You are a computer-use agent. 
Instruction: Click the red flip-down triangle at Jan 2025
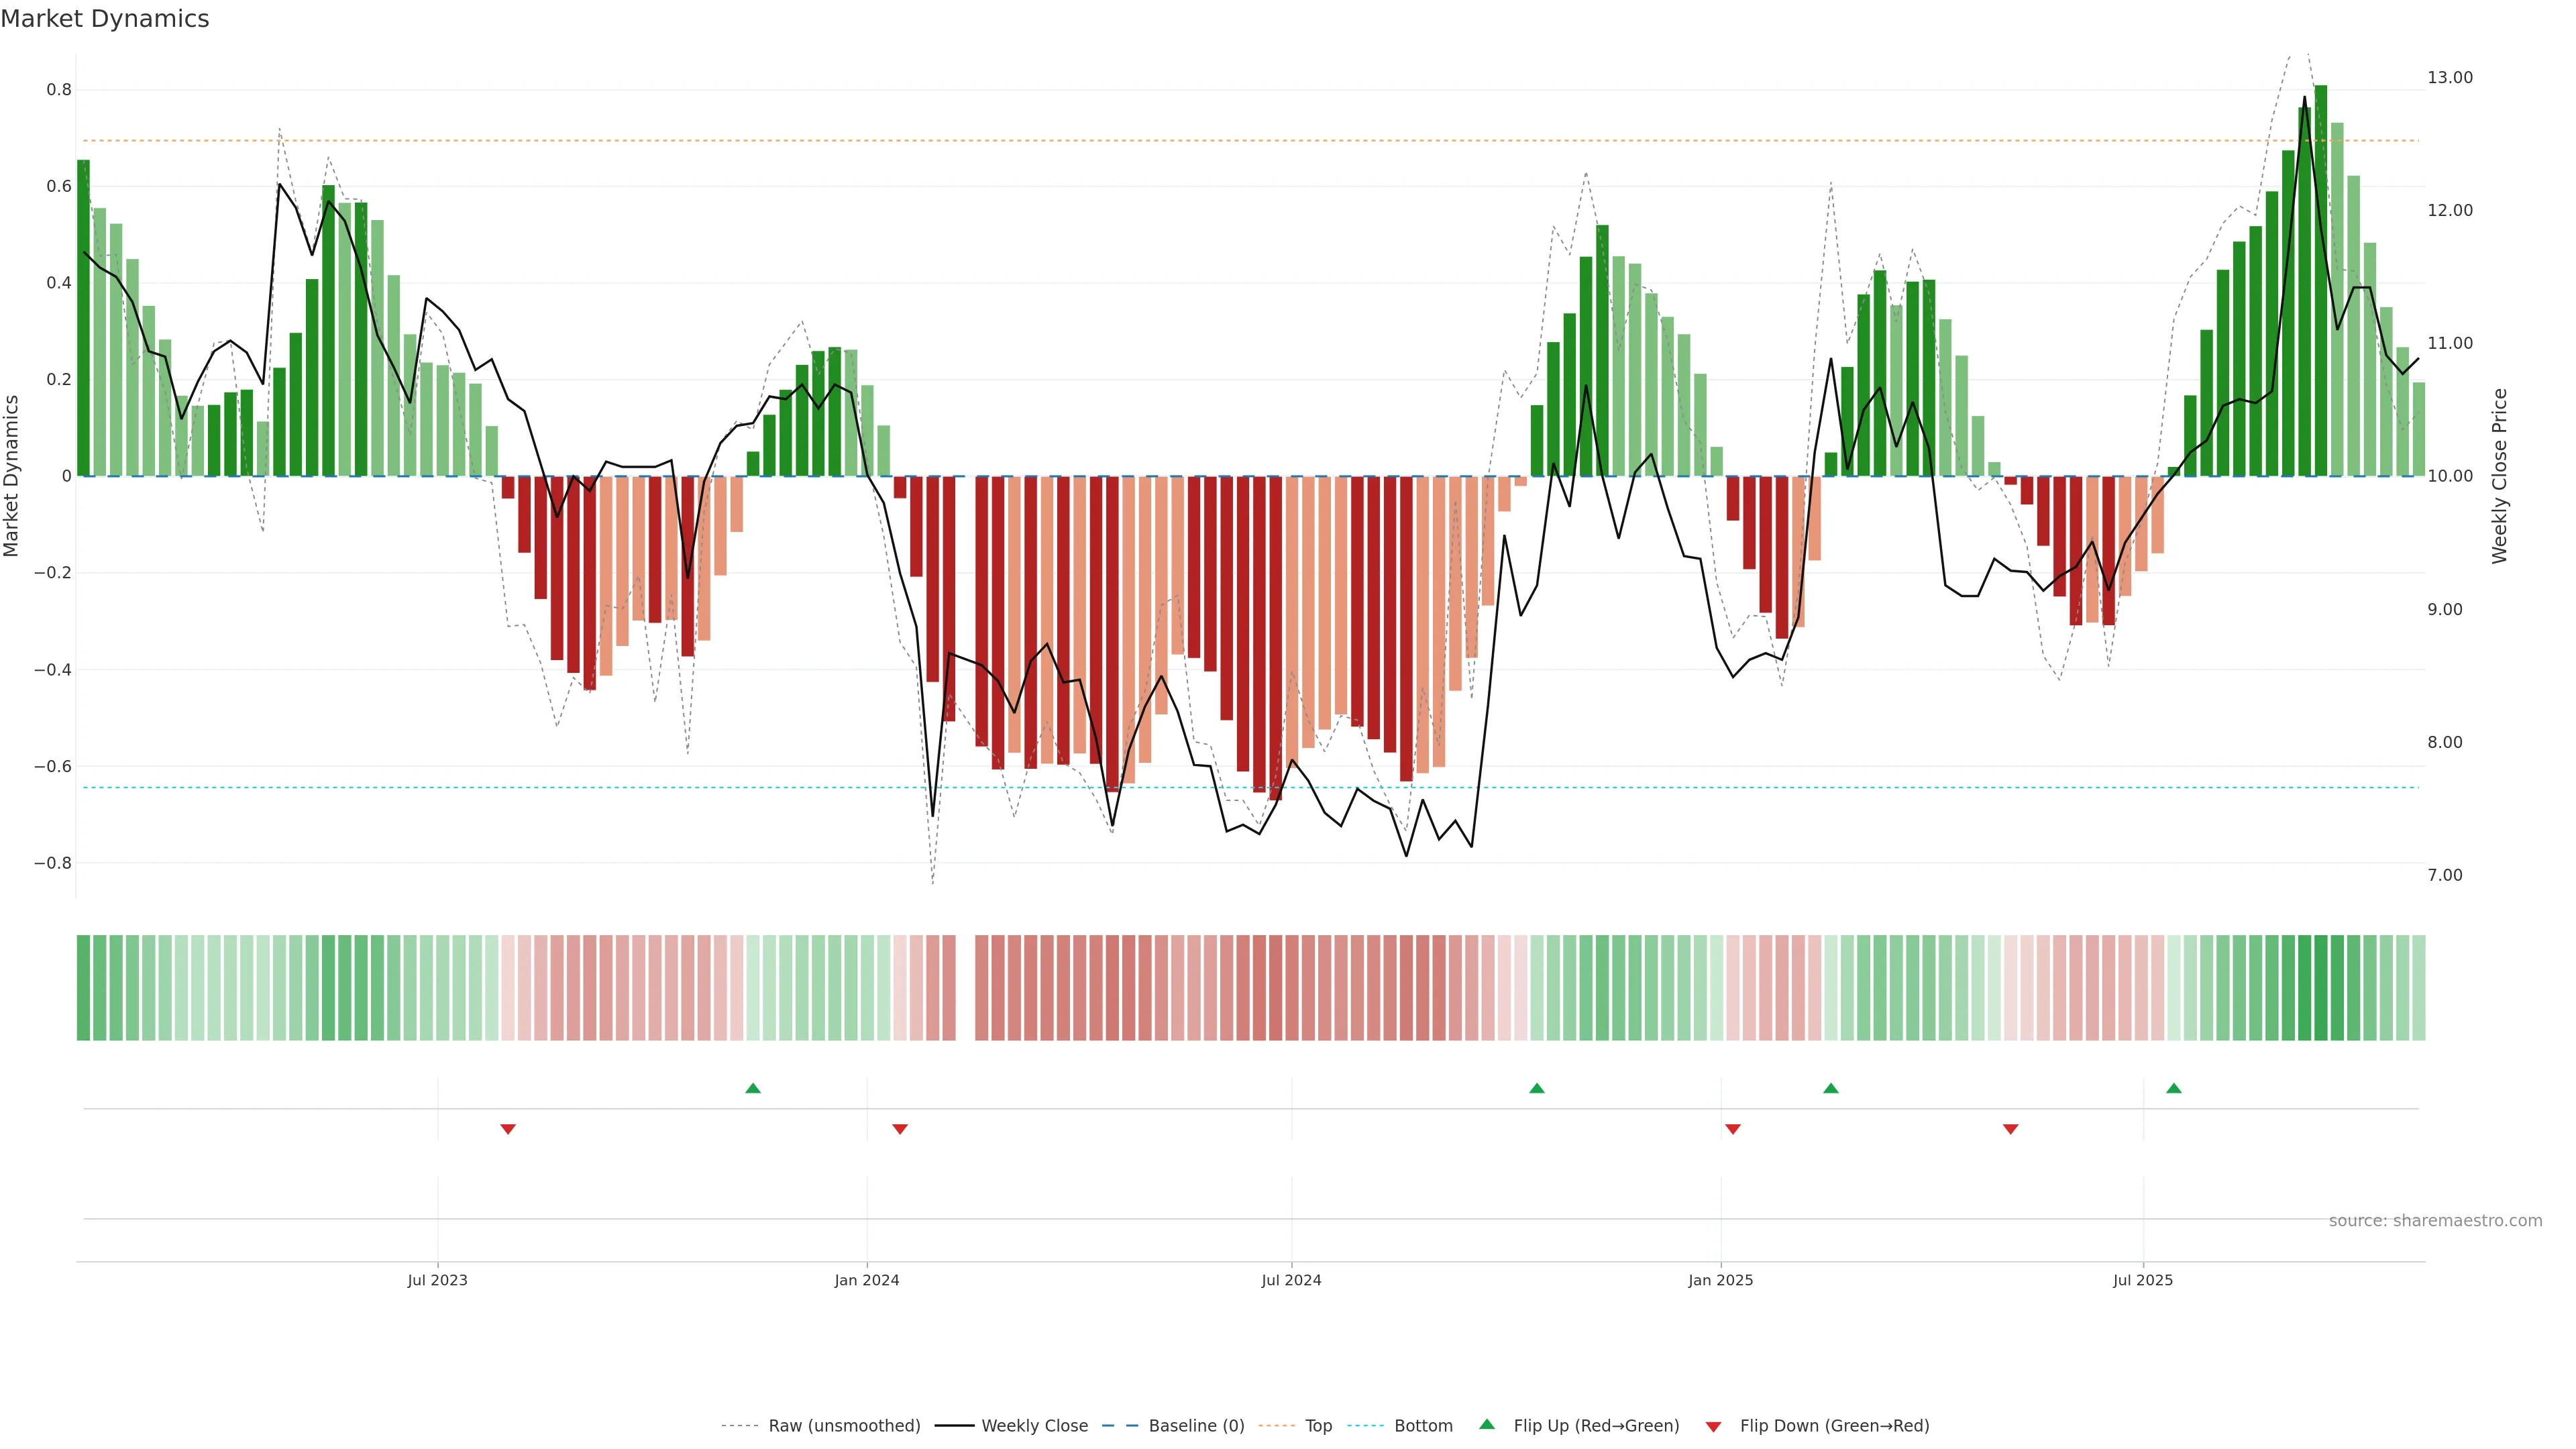click(1733, 1129)
